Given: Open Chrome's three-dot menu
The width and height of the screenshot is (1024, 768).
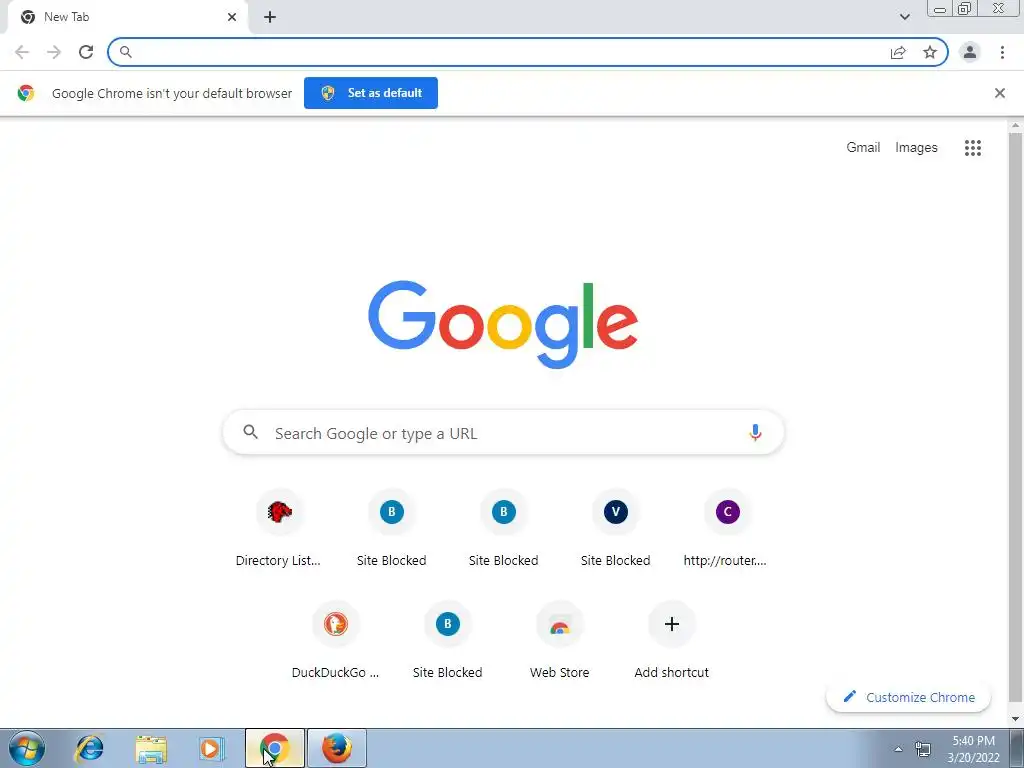Looking at the screenshot, I should coord(1002,52).
